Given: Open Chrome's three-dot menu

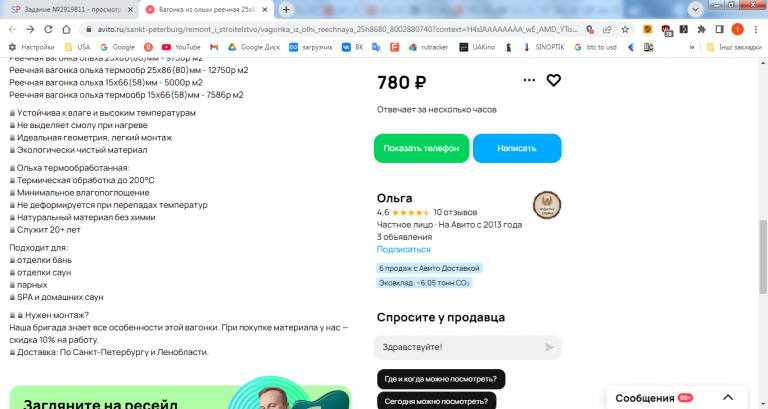Looking at the screenshot, I should tap(756, 29).
